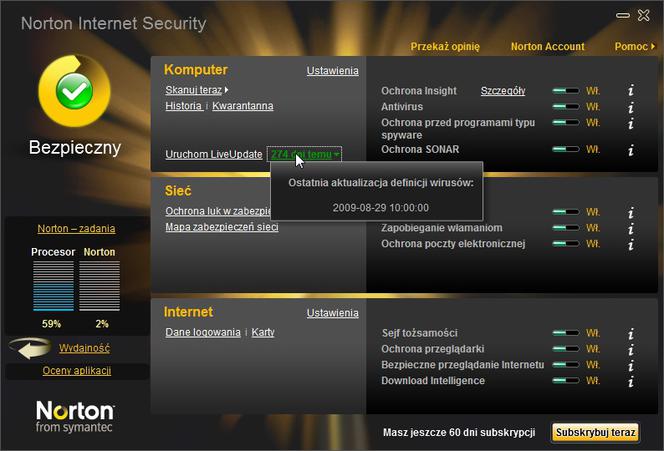664x451 pixels.
Task: Toggle Sejf tożsamości switch
Action: click(x=566, y=333)
